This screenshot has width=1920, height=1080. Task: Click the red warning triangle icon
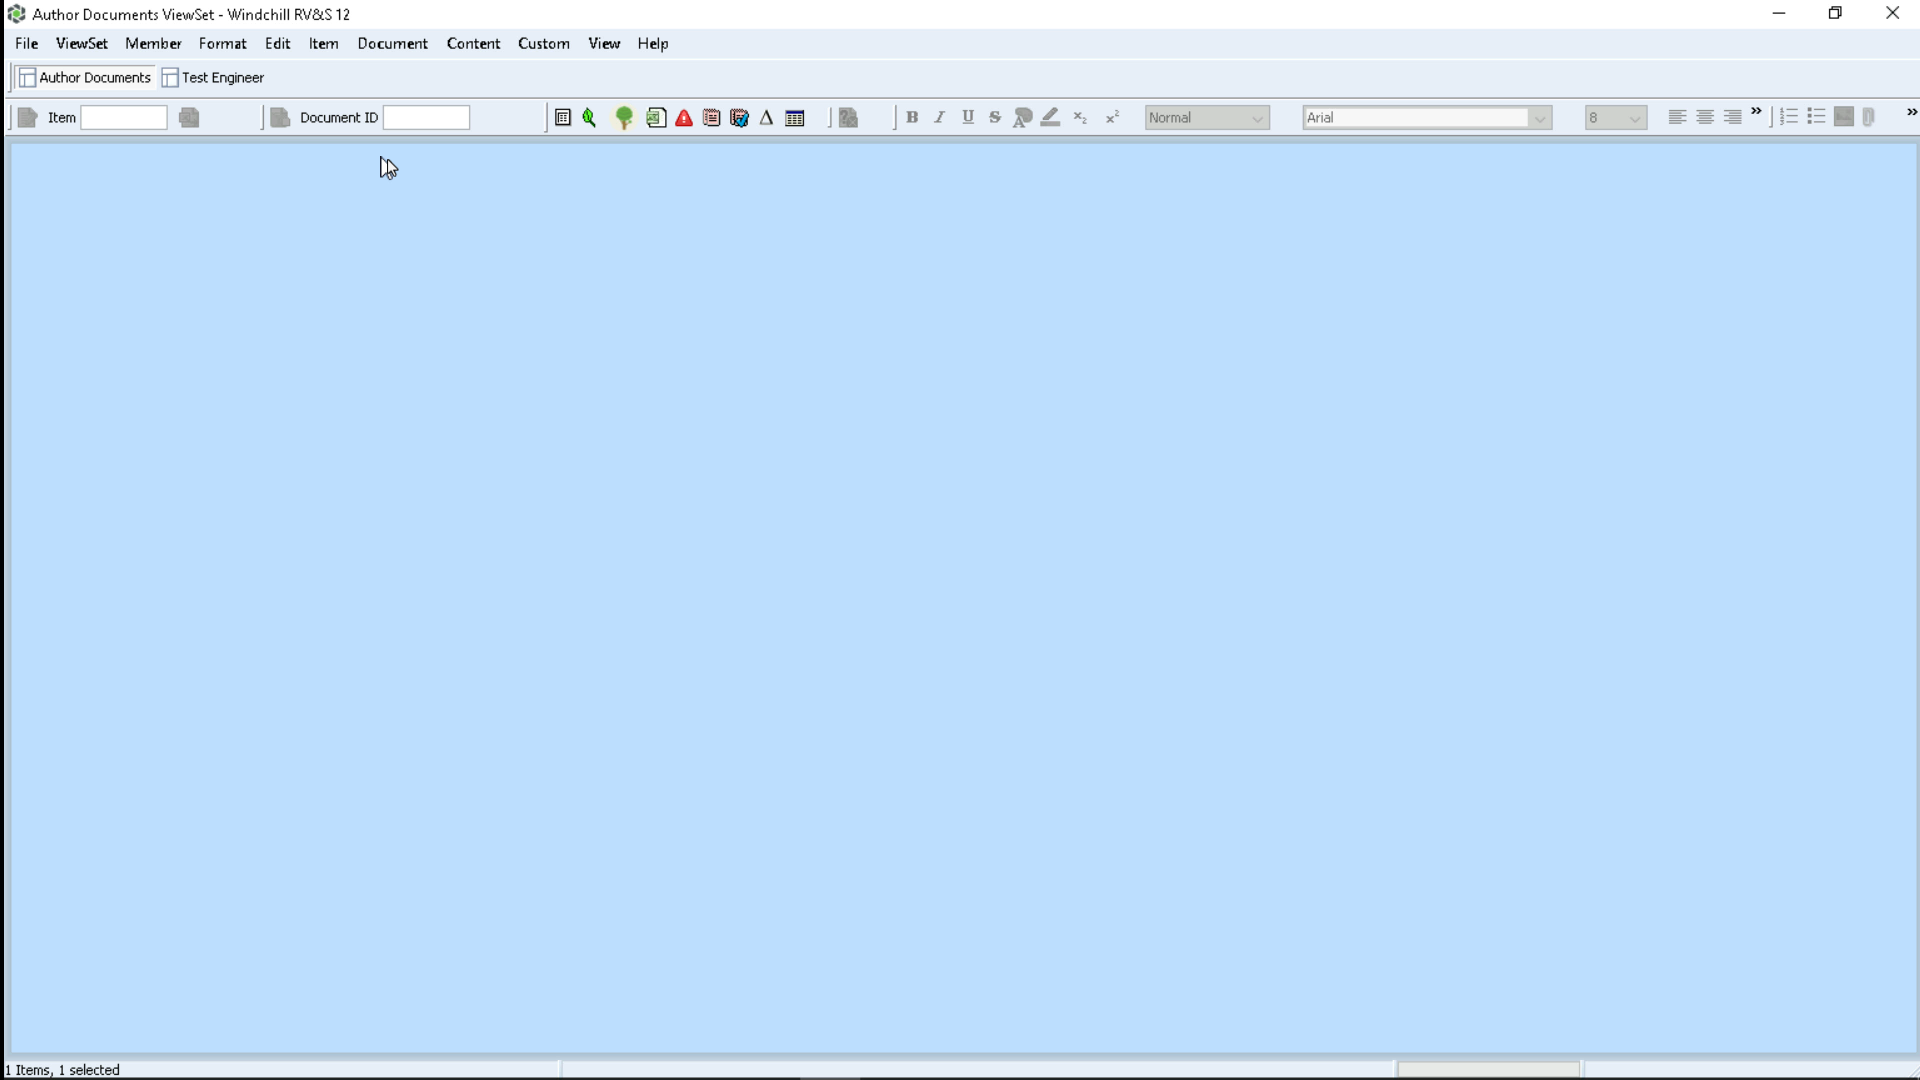pos(684,118)
